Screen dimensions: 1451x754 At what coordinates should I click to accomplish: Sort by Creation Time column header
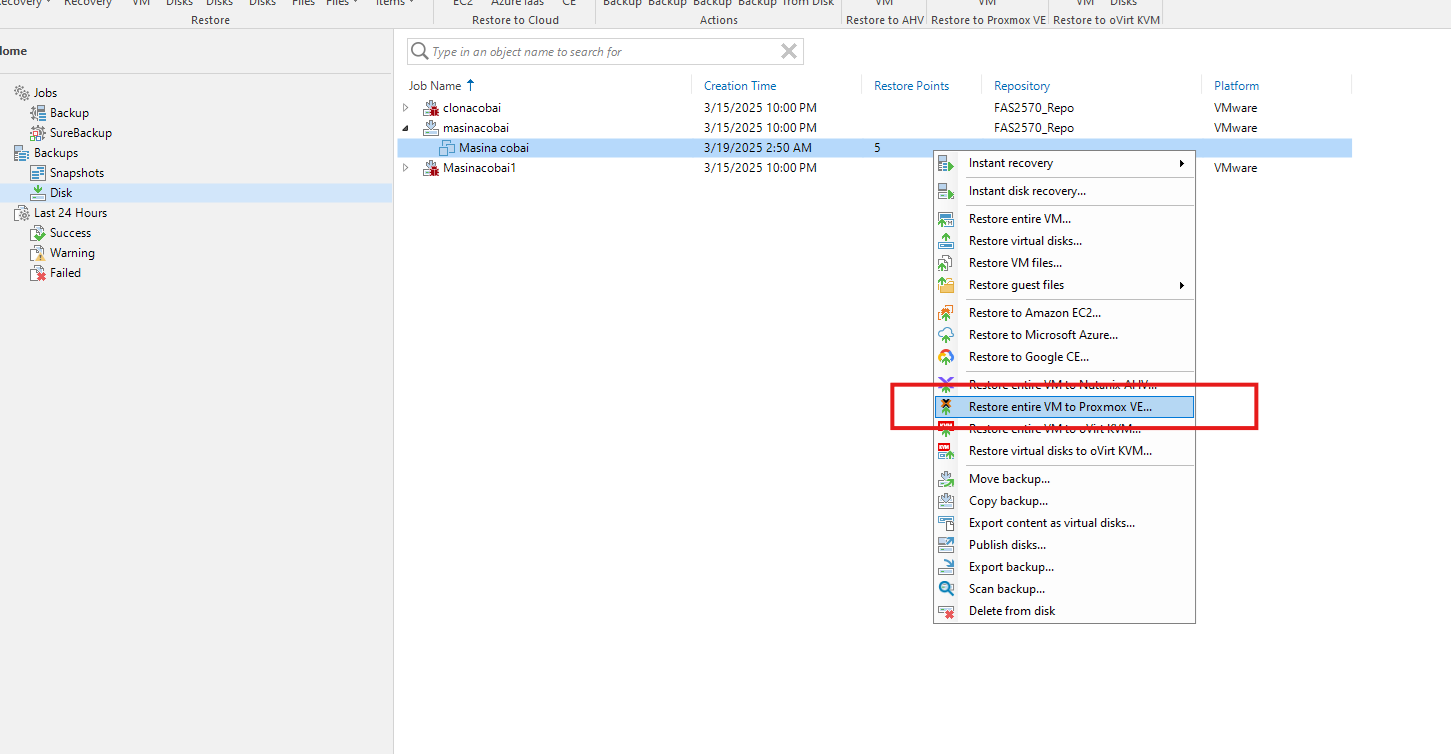[x=740, y=86]
